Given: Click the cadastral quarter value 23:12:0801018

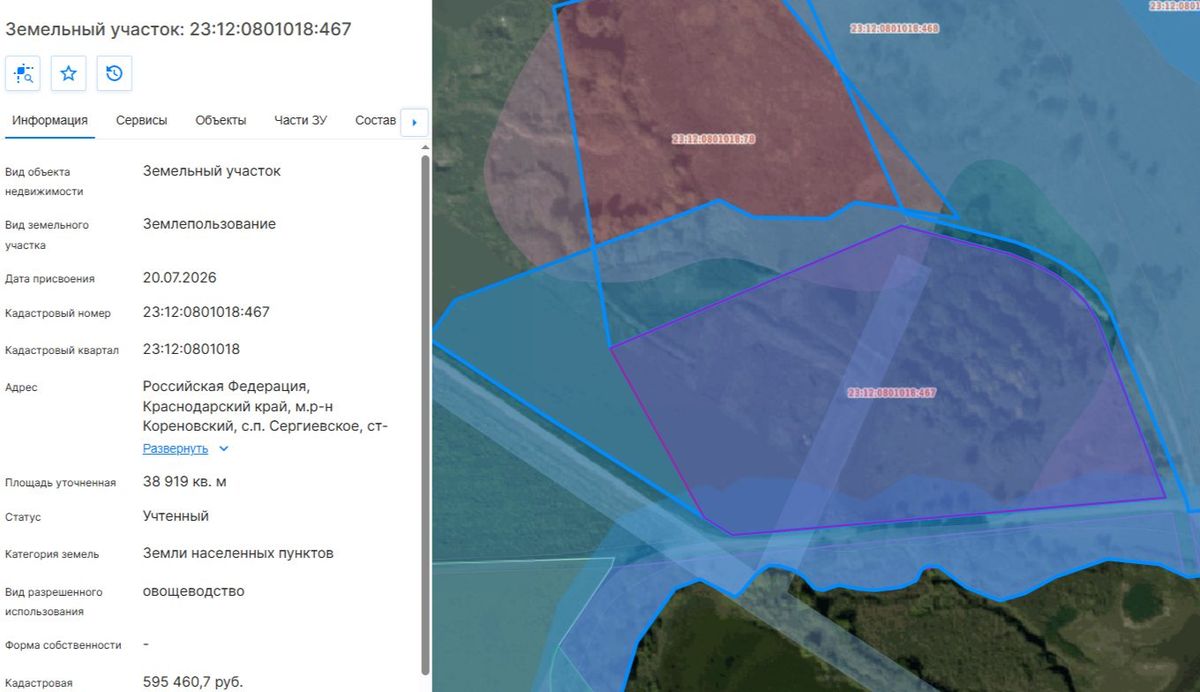Looking at the screenshot, I should (x=191, y=349).
